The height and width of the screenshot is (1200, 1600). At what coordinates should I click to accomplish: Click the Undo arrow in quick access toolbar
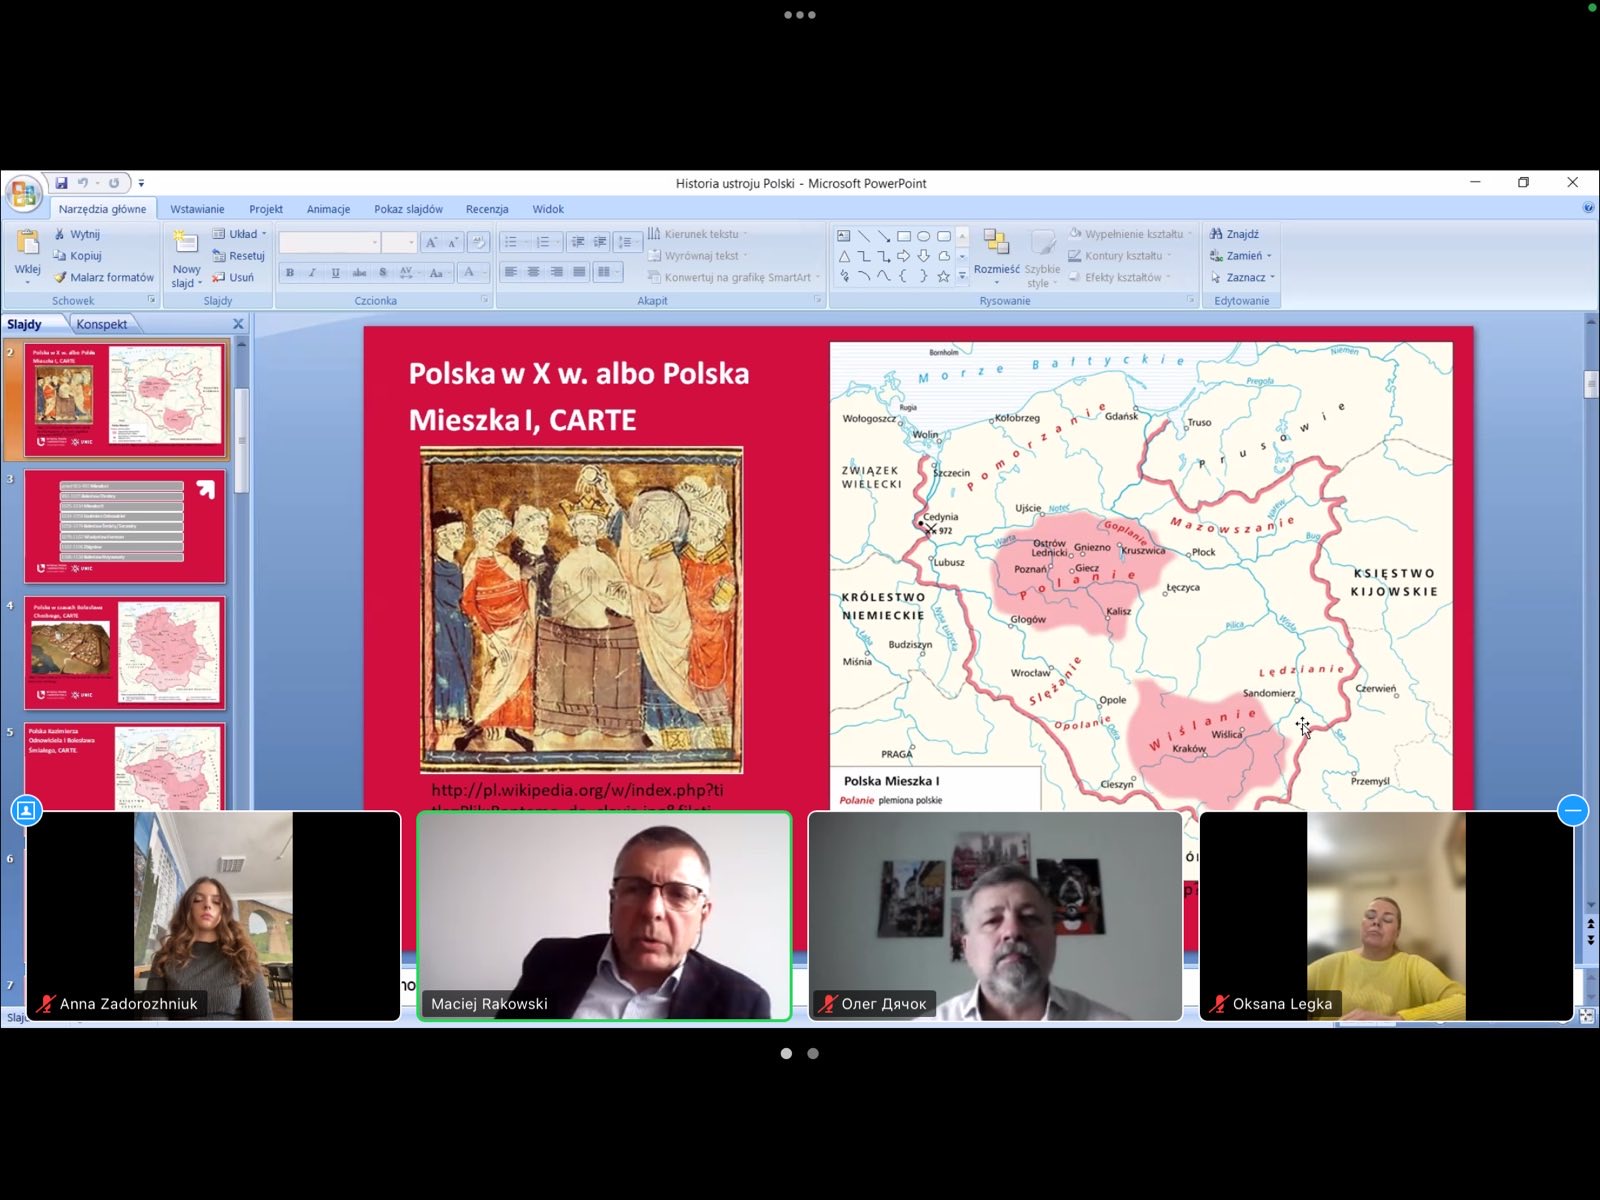tap(83, 183)
